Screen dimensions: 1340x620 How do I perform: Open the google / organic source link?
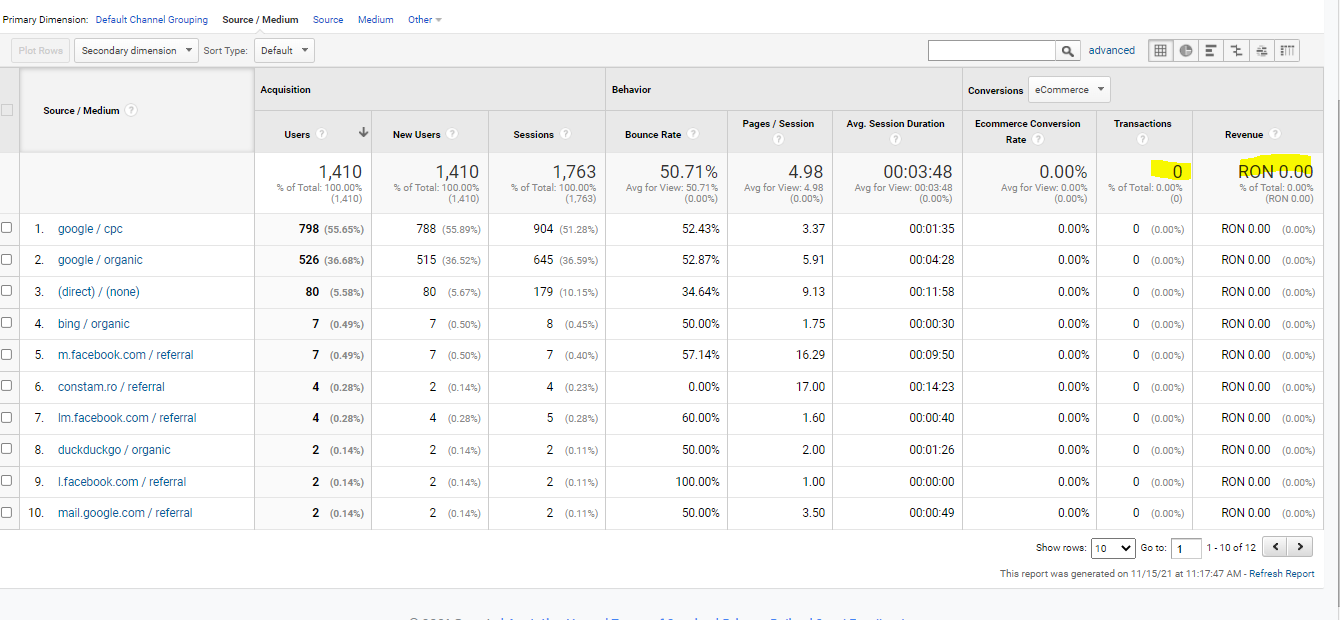tap(100, 260)
